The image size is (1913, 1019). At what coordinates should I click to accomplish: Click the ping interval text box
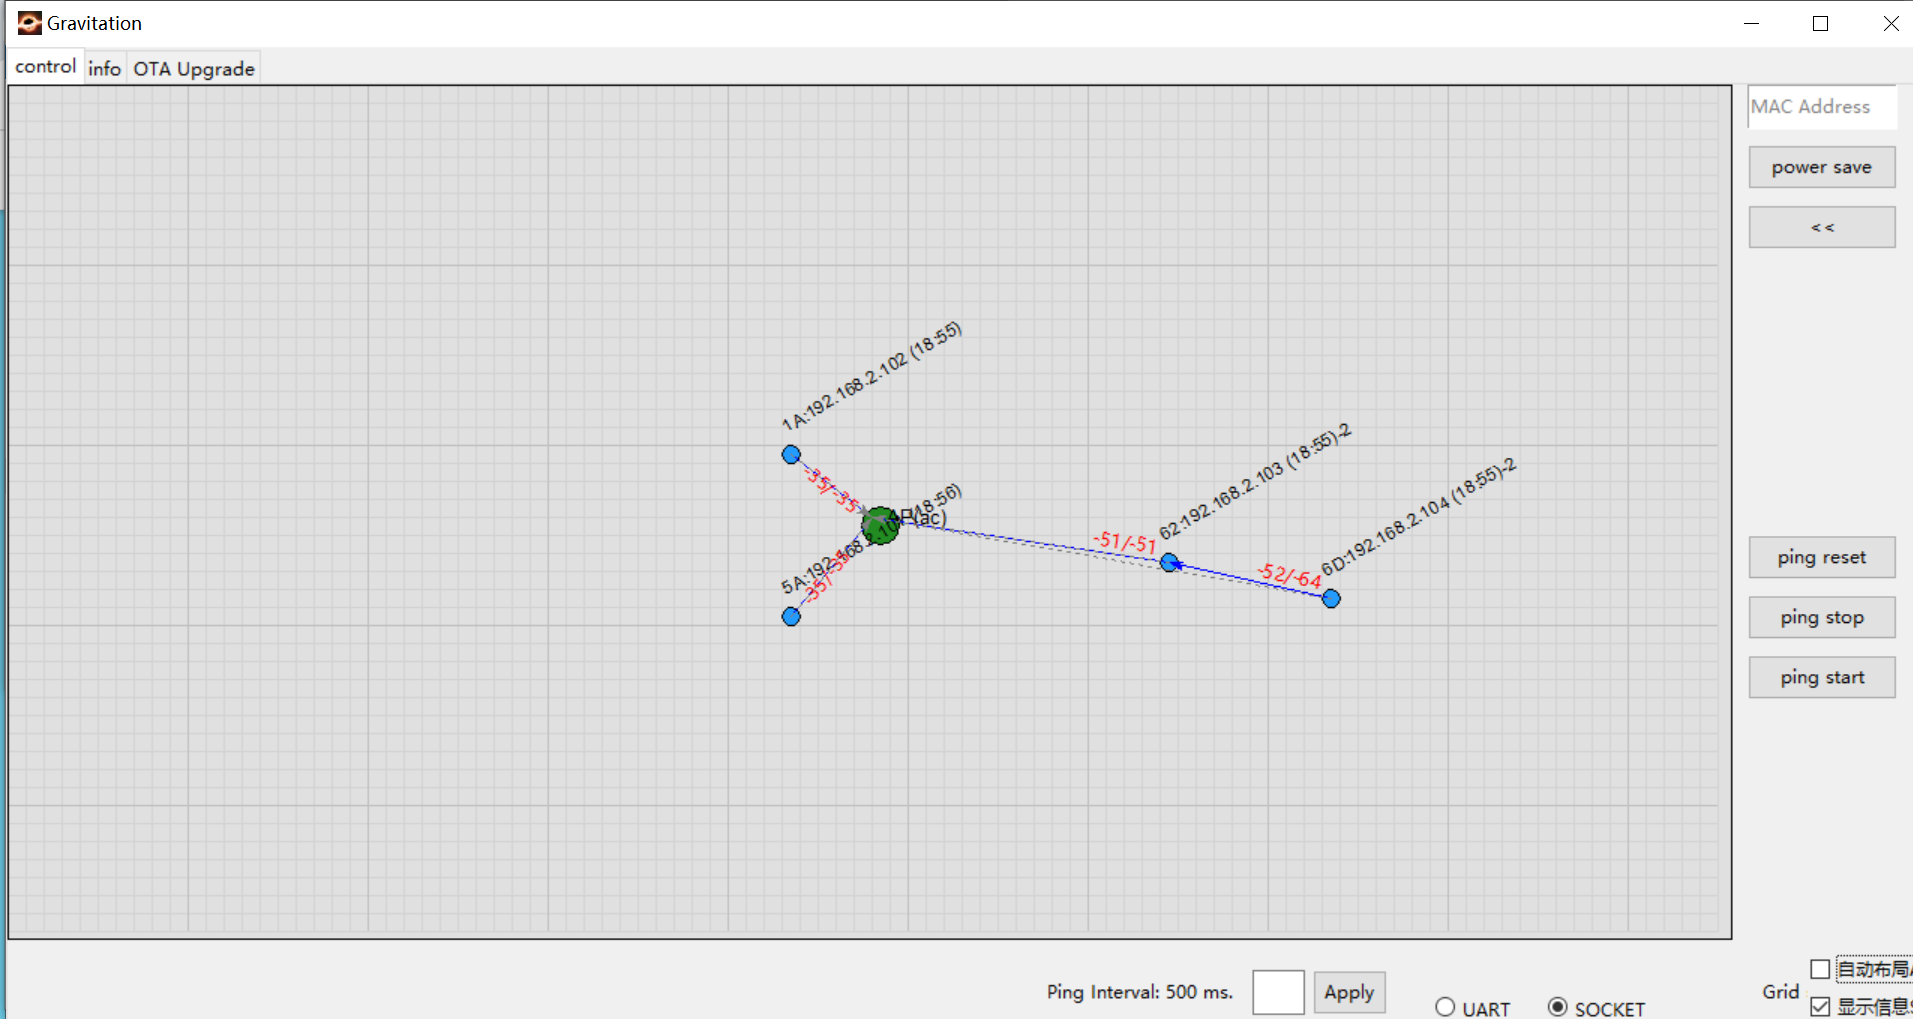pos(1277,992)
